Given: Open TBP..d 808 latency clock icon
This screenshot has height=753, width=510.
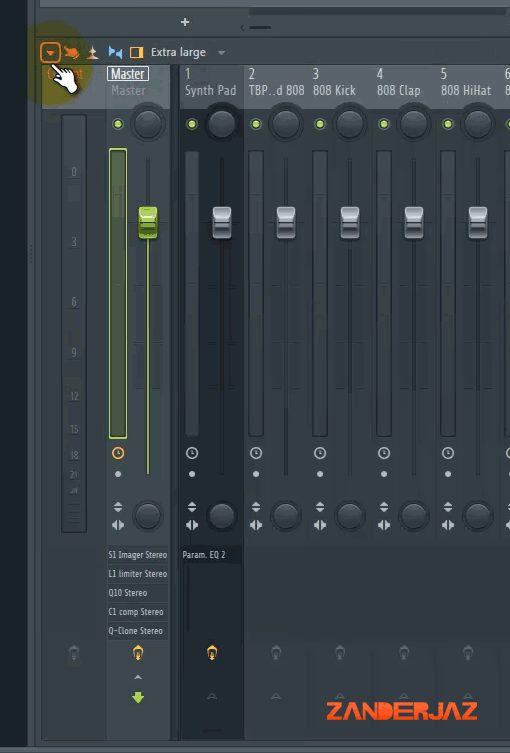Looking at the screenshot, I should (256, 453).
